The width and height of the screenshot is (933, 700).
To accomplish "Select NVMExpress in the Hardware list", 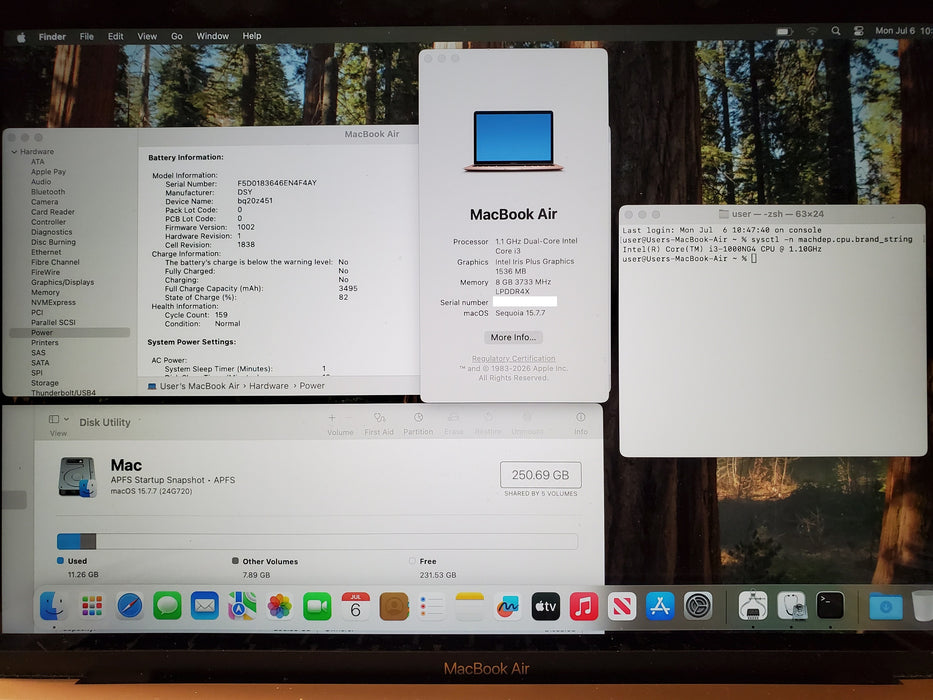I will [x=54, y=302].
